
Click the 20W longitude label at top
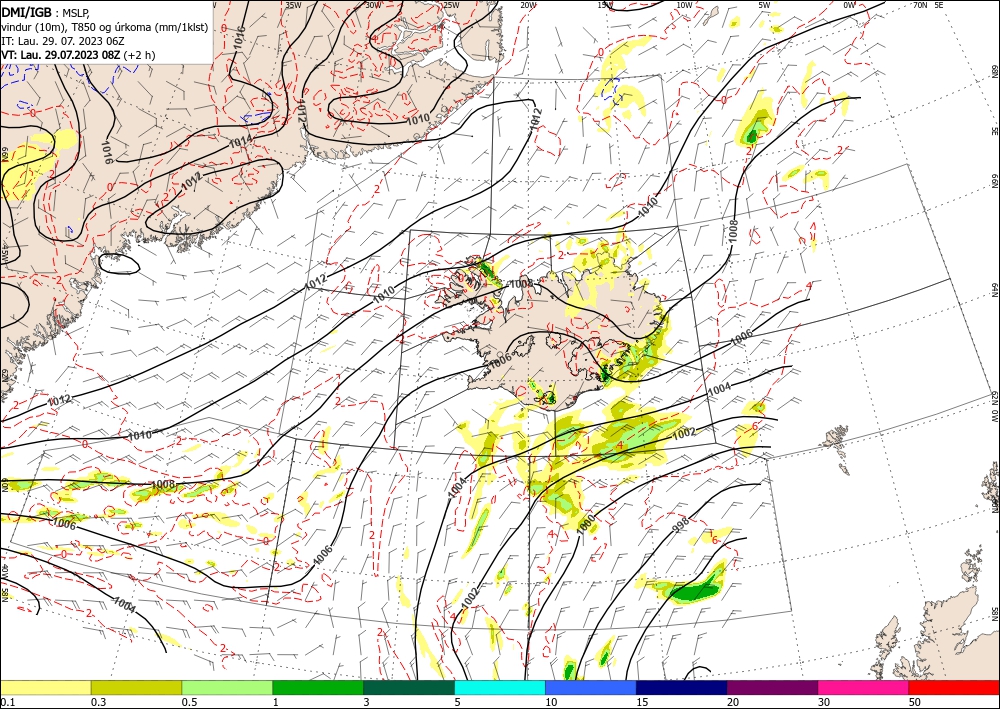pos(528,4)
